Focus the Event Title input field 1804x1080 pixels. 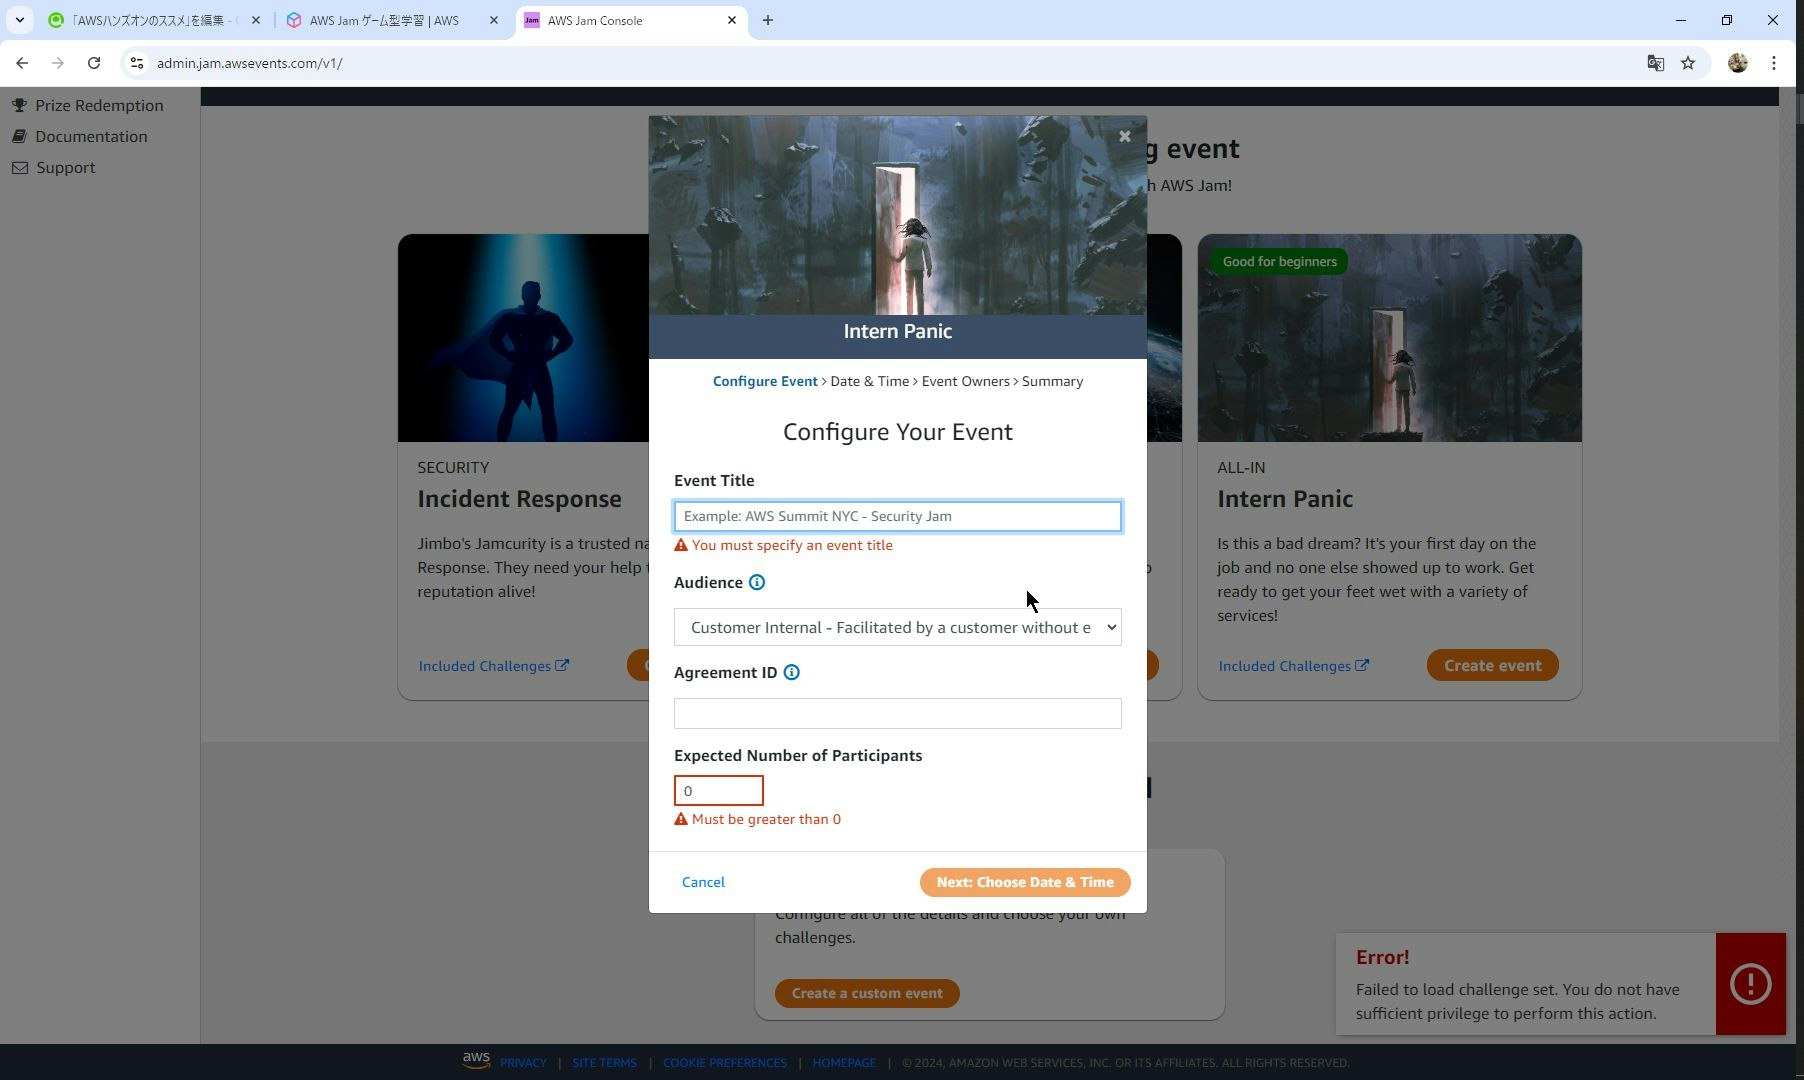point(898,516)
